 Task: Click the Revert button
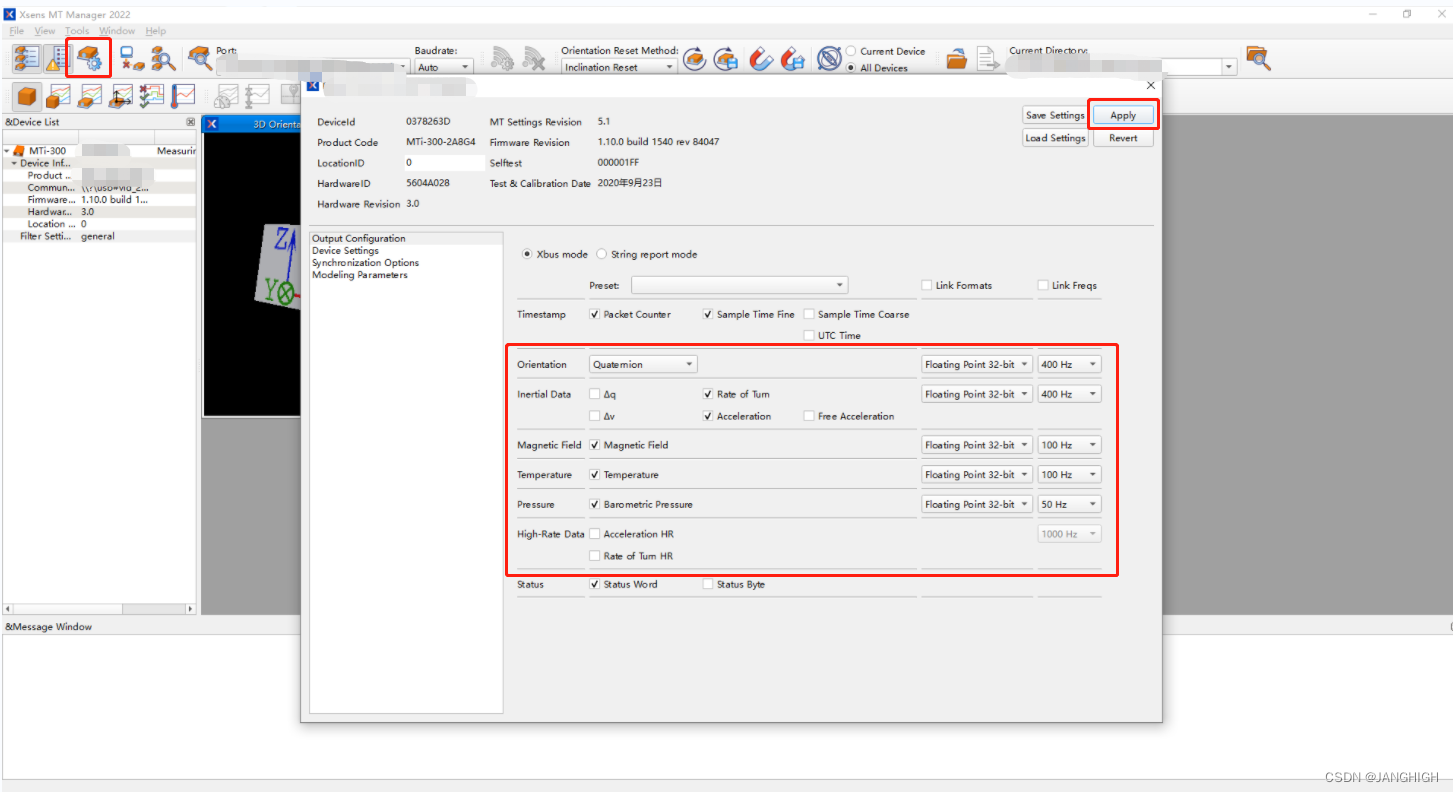pyautogui.click(x=1123, y=138)
